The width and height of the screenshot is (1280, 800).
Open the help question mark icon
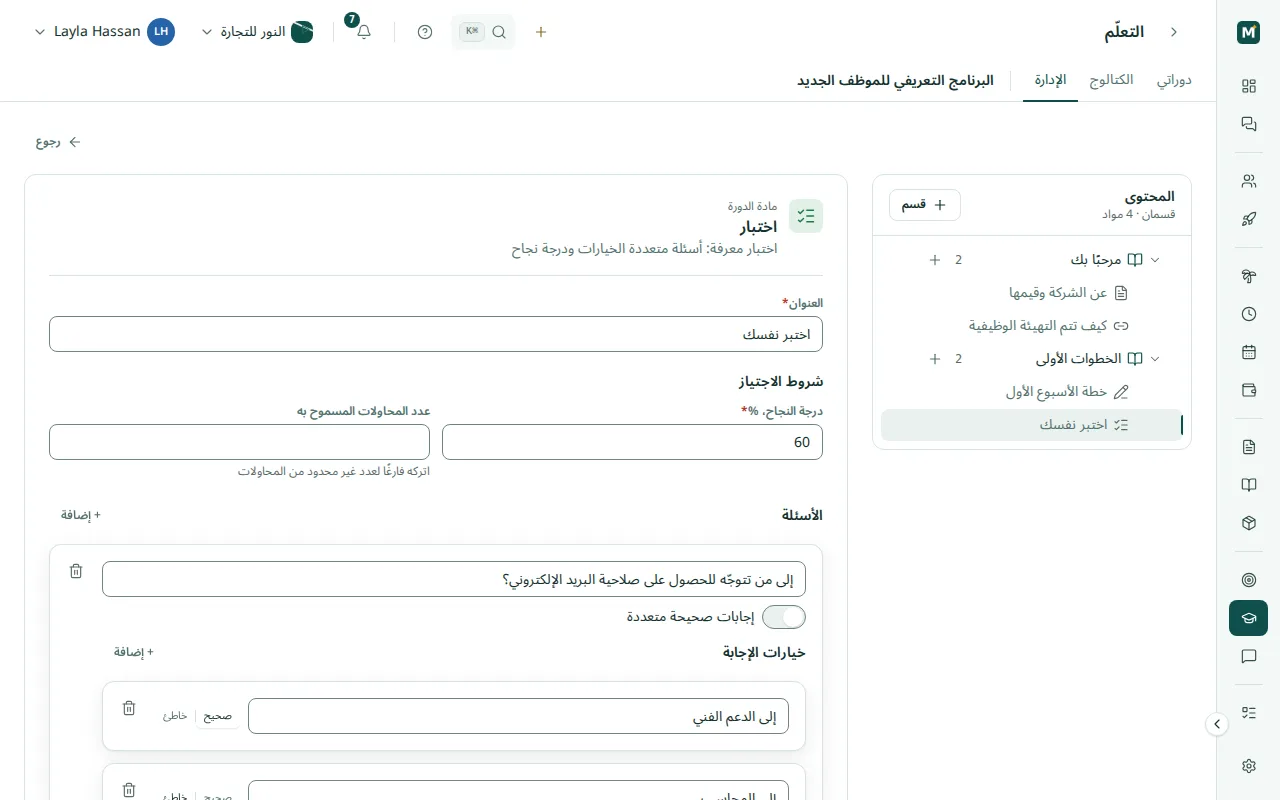click(425, 32)
